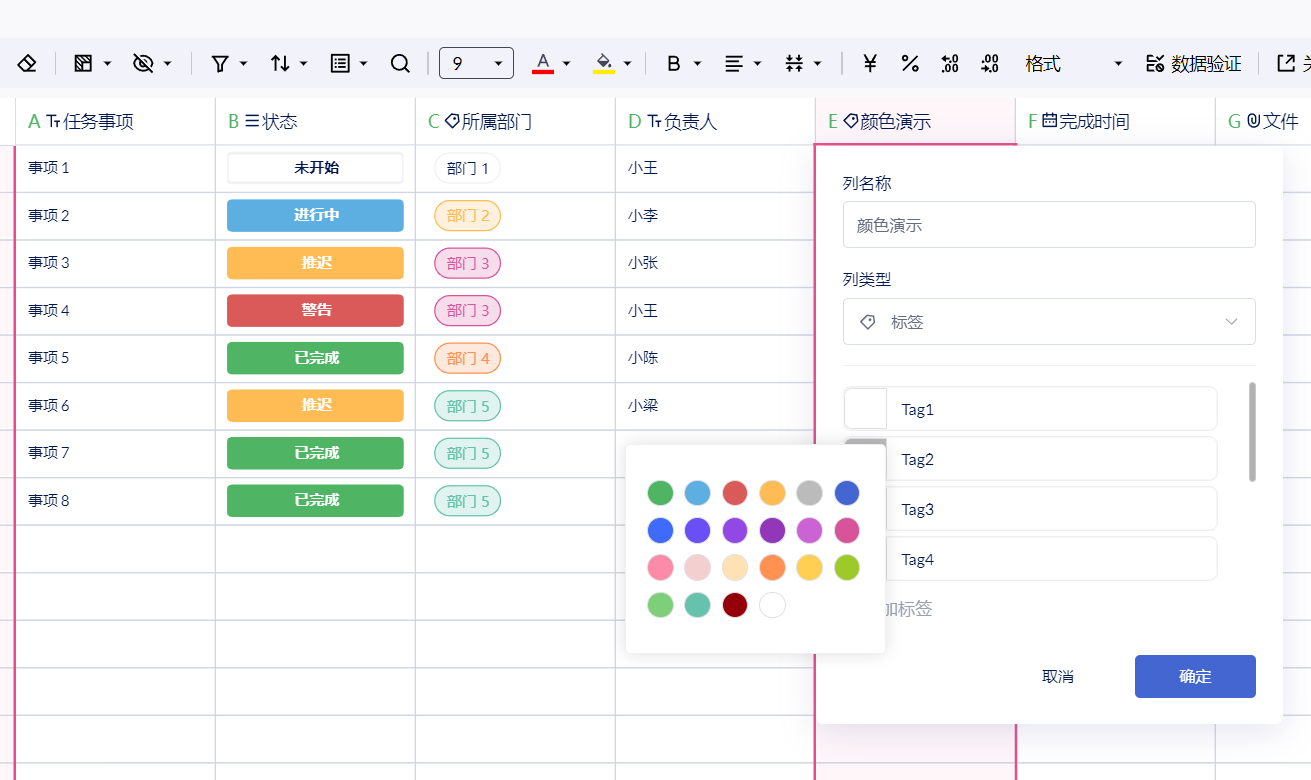Select column header A 任务事项
The height and width of the screenshot is (780, 1311).
pyautogui.click(x=115, y=121)
